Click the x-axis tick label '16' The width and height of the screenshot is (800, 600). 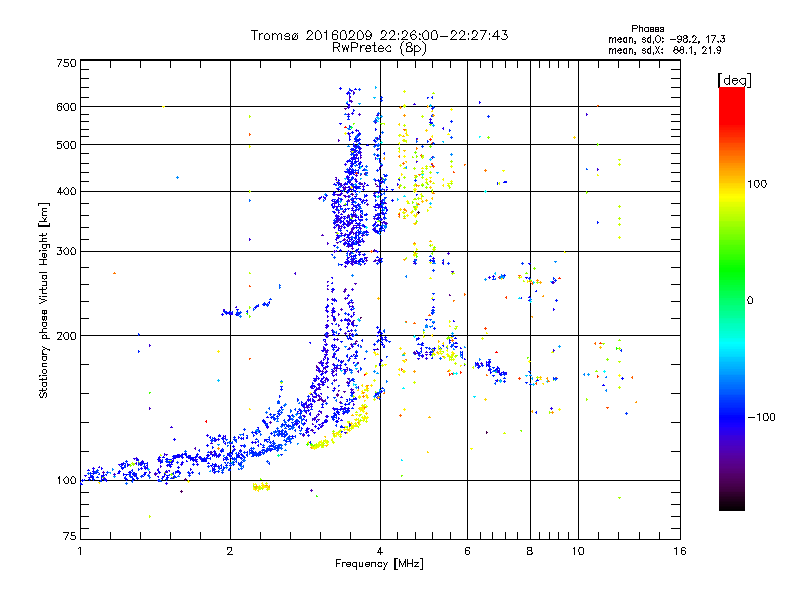point(680,551)
